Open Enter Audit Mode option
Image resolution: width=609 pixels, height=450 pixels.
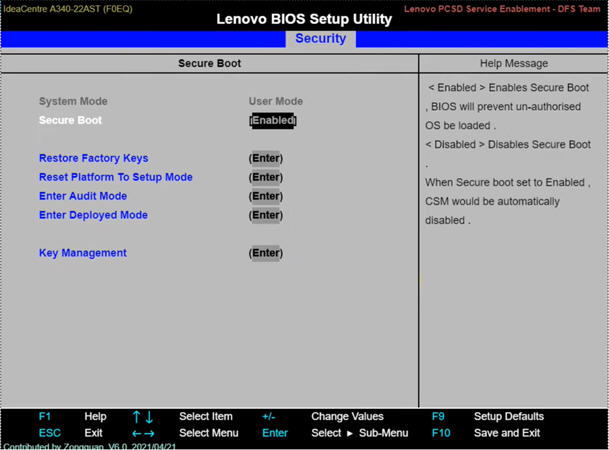point(83,196)
